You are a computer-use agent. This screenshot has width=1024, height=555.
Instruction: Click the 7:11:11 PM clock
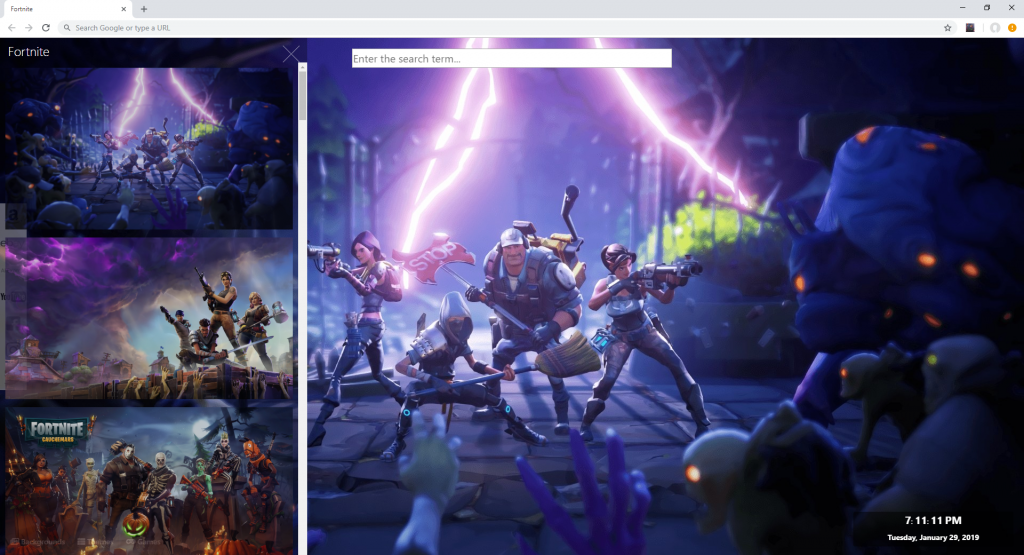[933, 520]
